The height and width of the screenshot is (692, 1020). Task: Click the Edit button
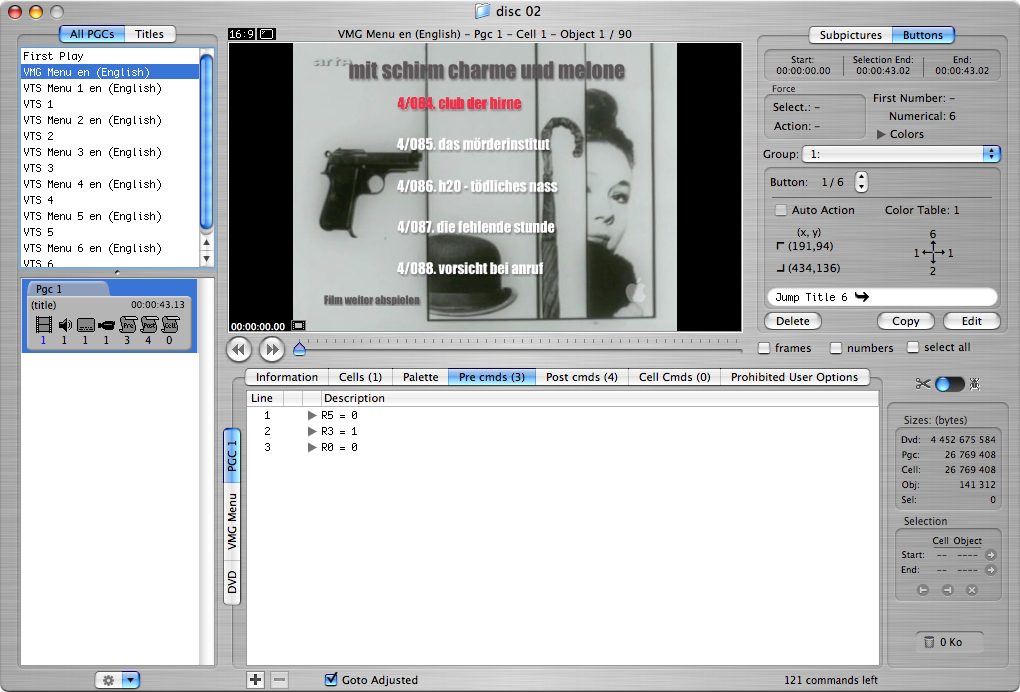(971, 321)
